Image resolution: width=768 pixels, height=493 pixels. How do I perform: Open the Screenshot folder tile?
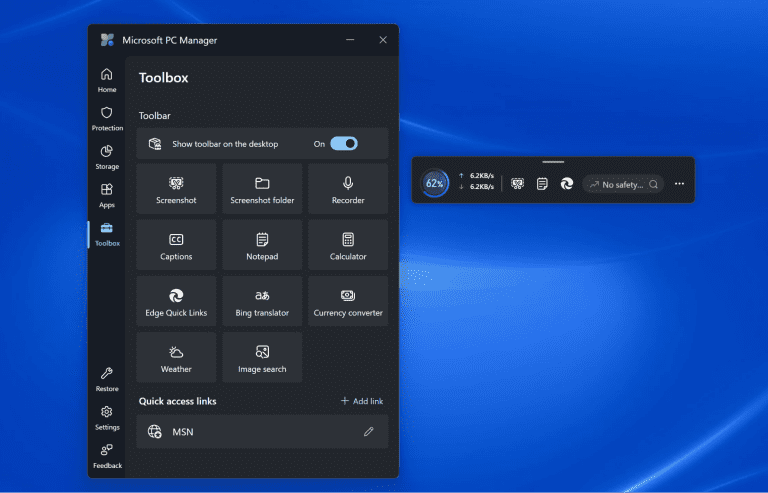[262, 189]
